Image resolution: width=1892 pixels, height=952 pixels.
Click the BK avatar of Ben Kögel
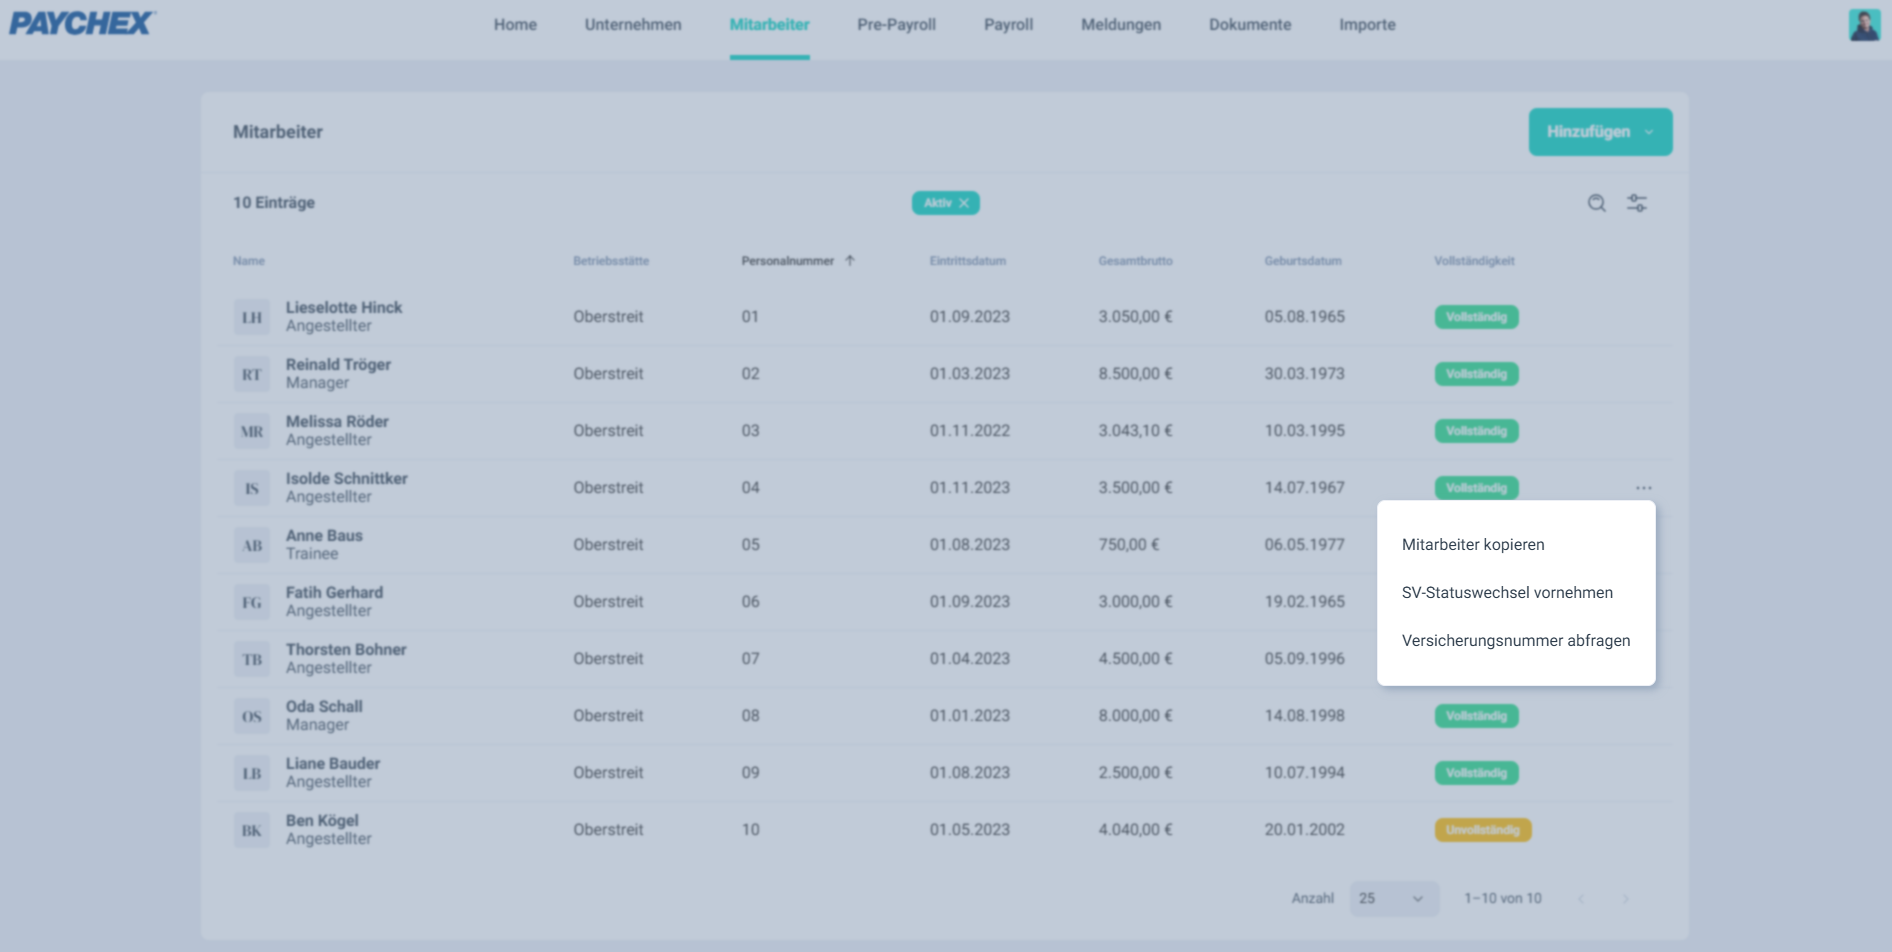tap(252, 830)
